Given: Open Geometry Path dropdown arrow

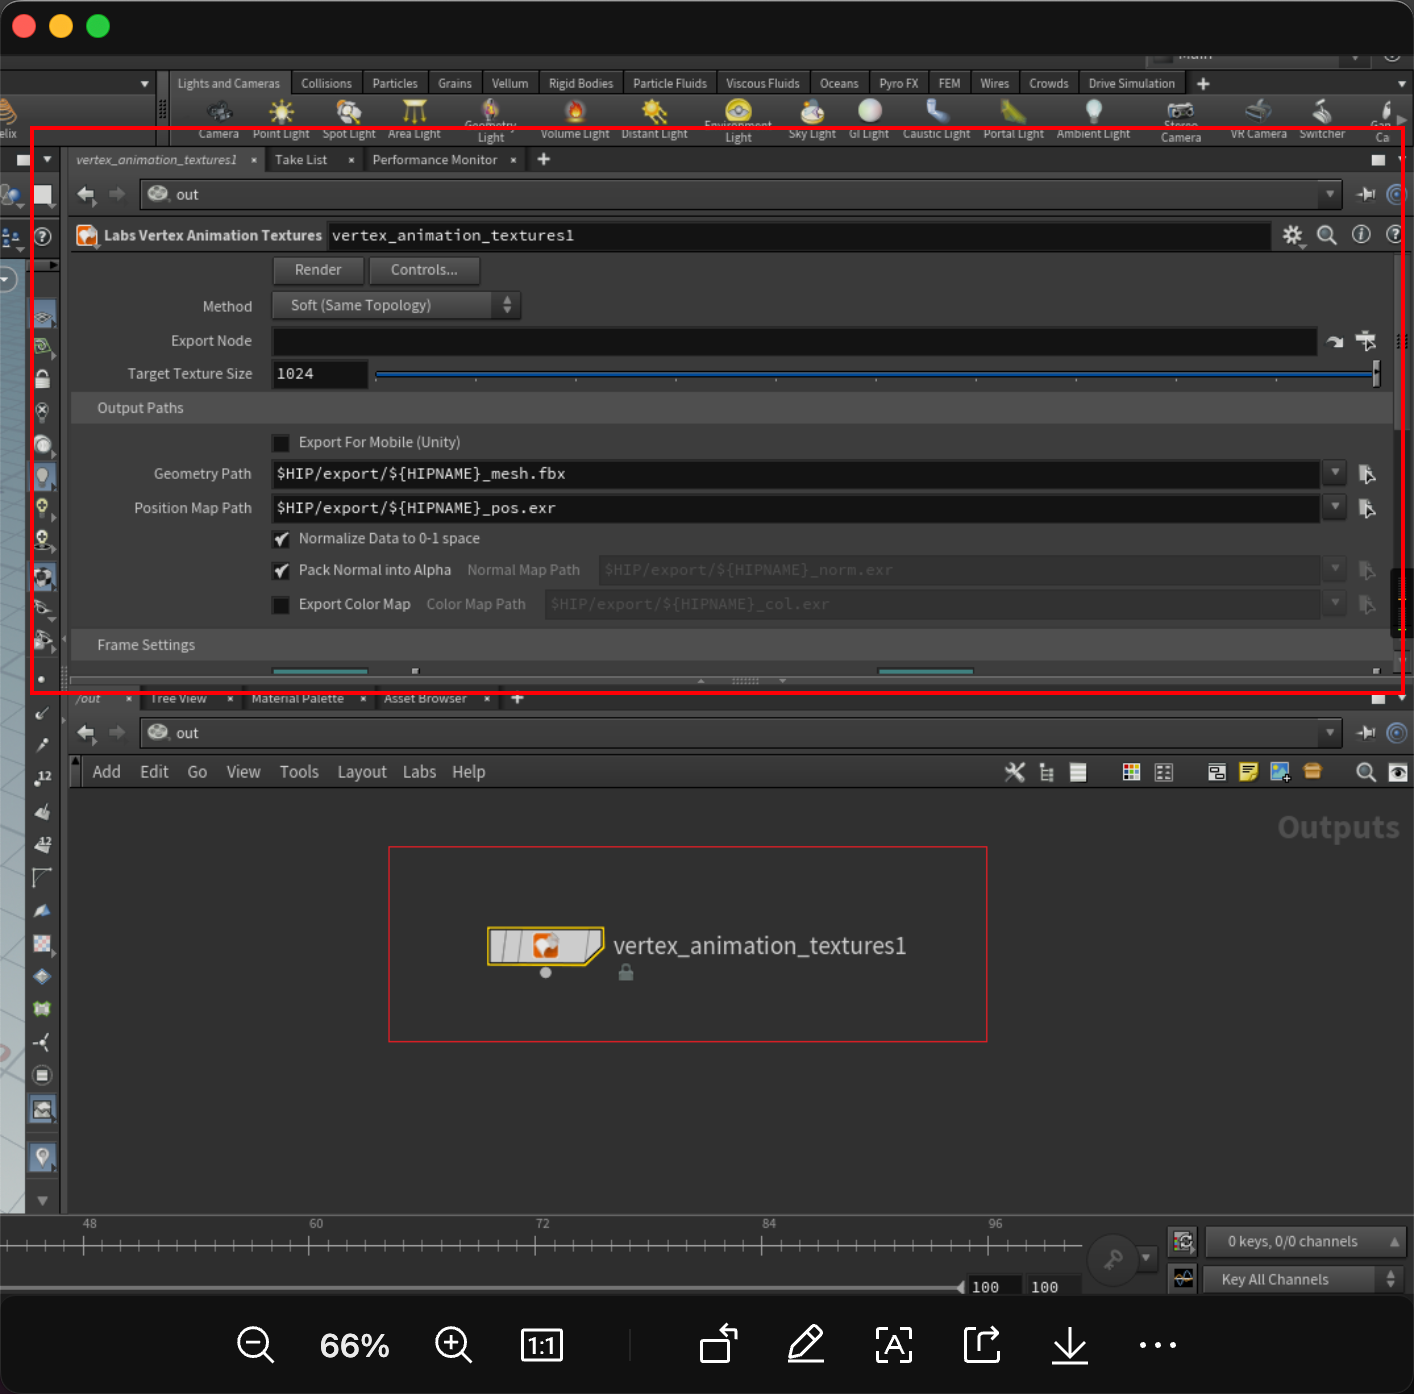Looking at the screenshot, I should pyautogui.click(x=1335, y=472).
